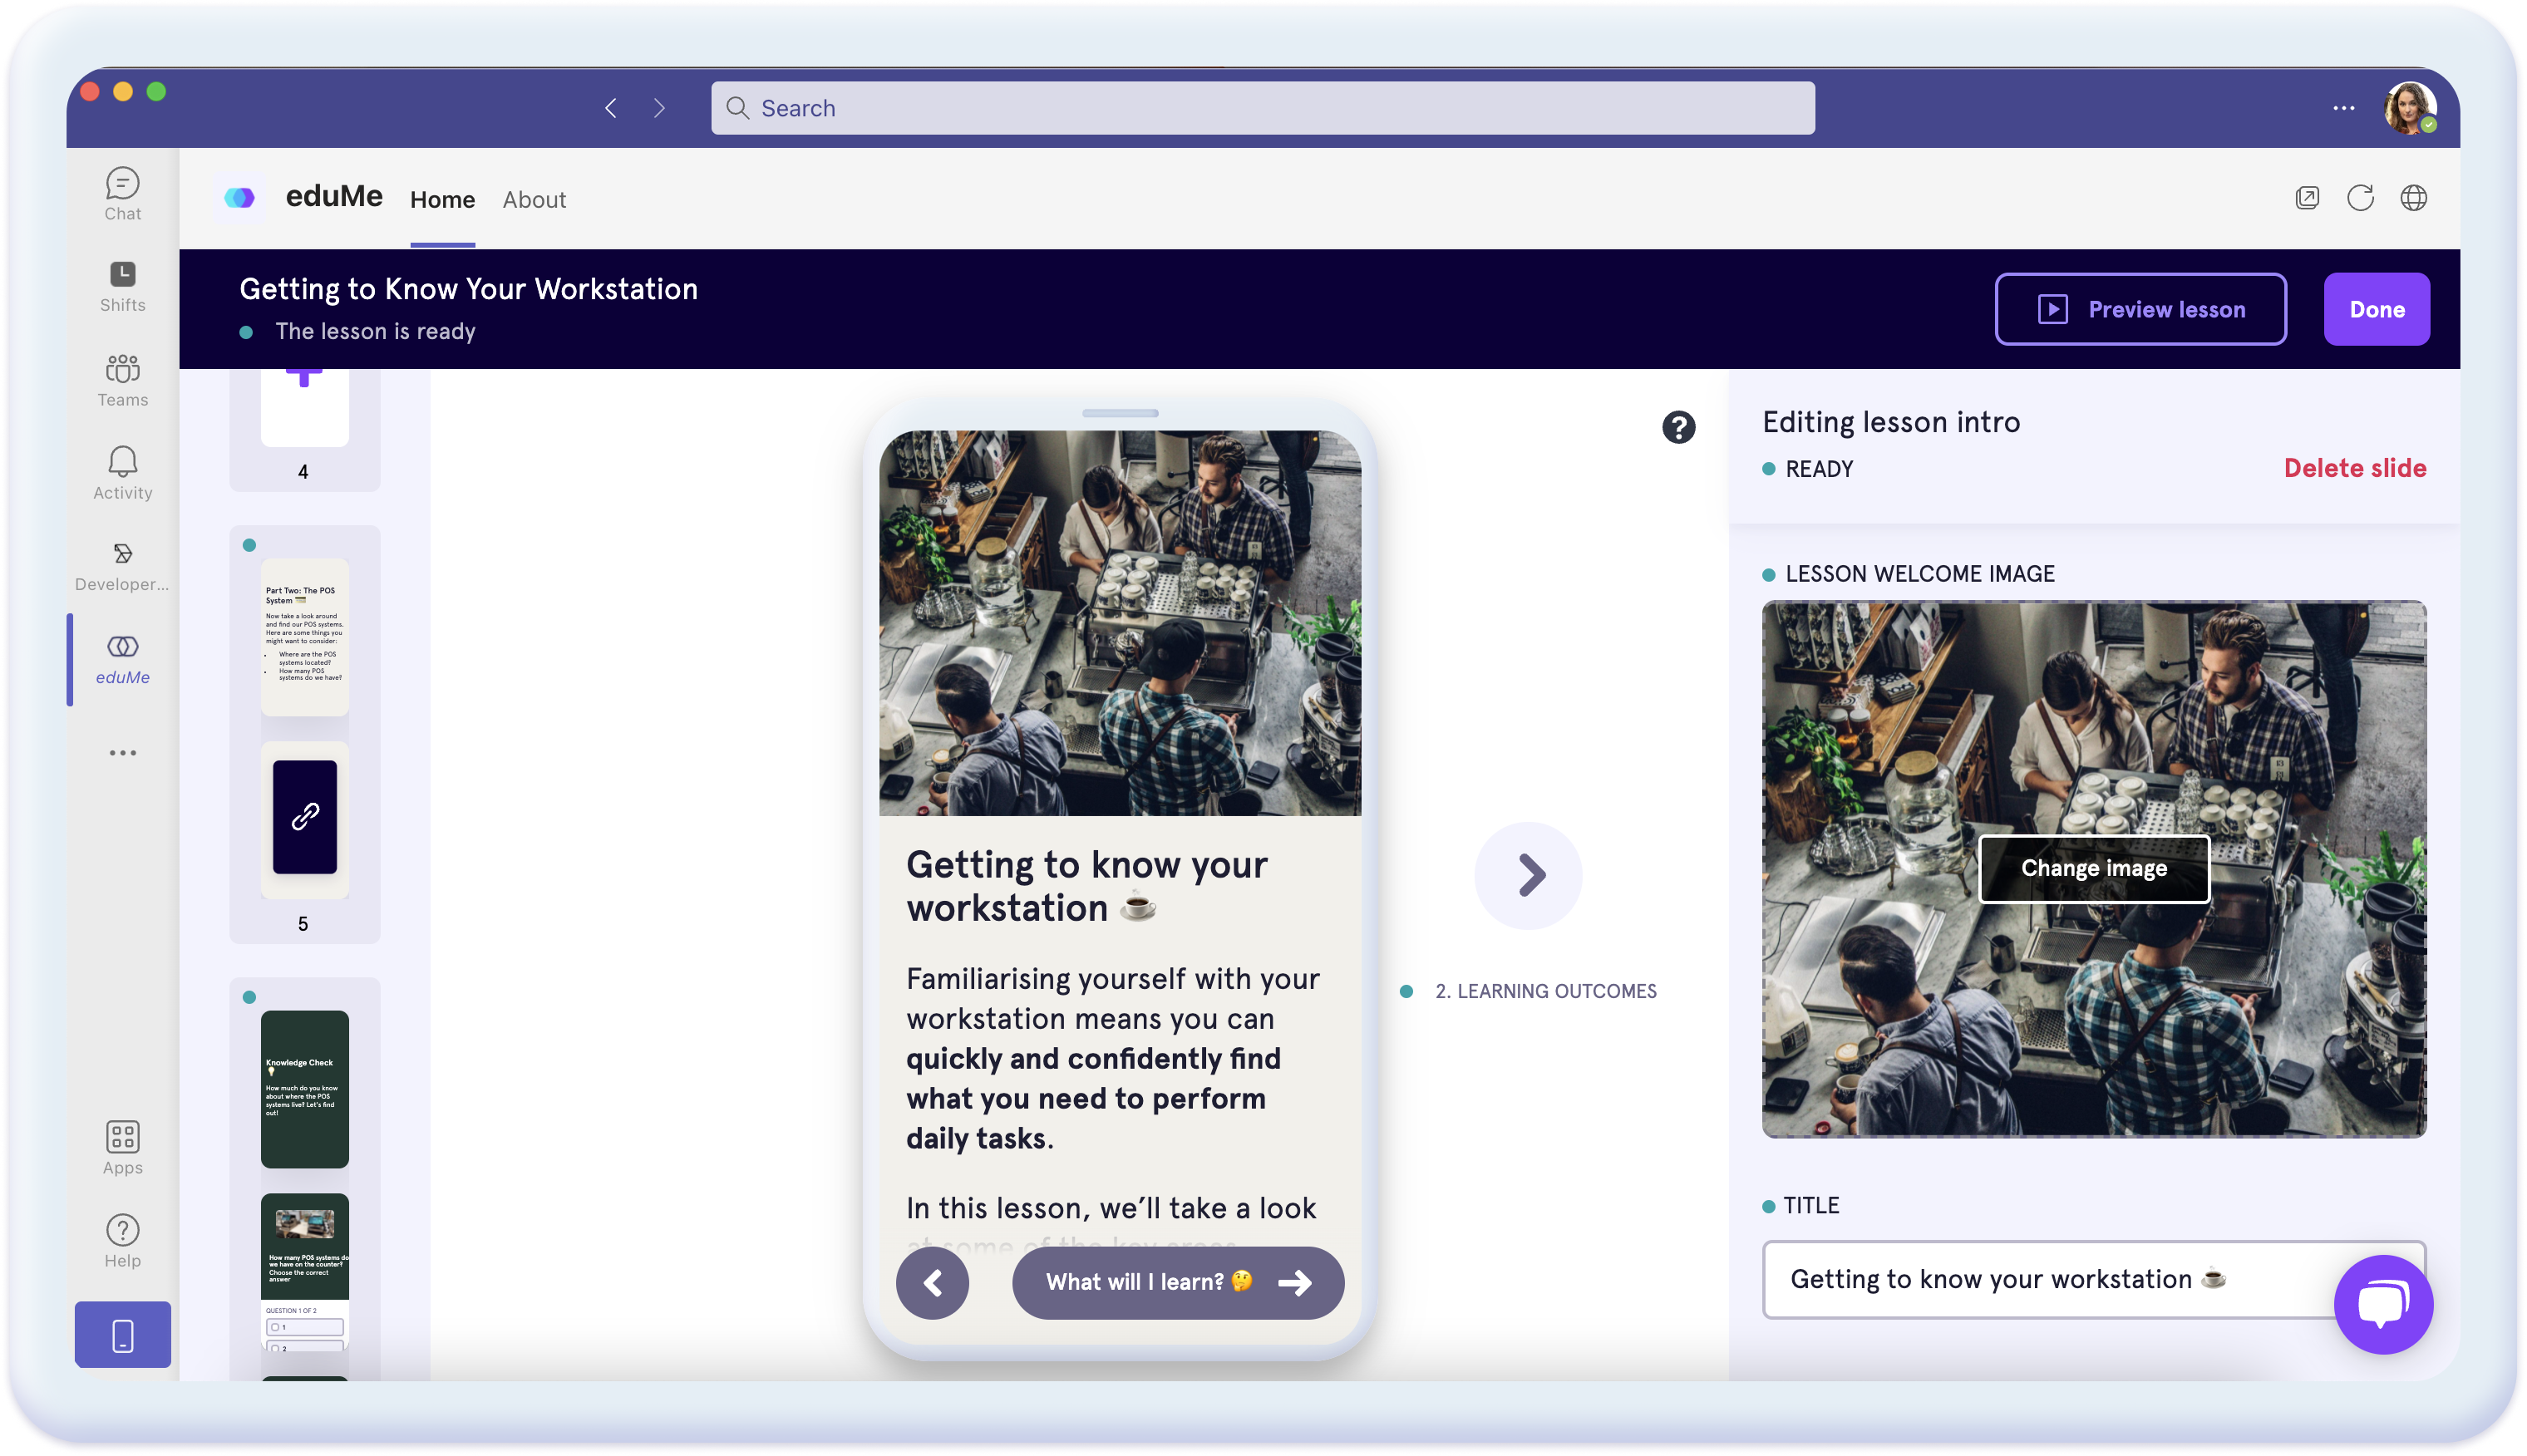Image resolution: width=2527 pixels, height=1456 pixels.
Task: Click the question mark help icon in editor
Action: pyautogui.click(x=1678, y=427)
